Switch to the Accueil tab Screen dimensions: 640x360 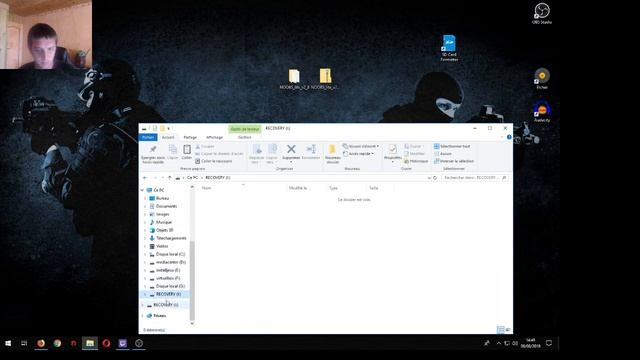click(168, 138)
